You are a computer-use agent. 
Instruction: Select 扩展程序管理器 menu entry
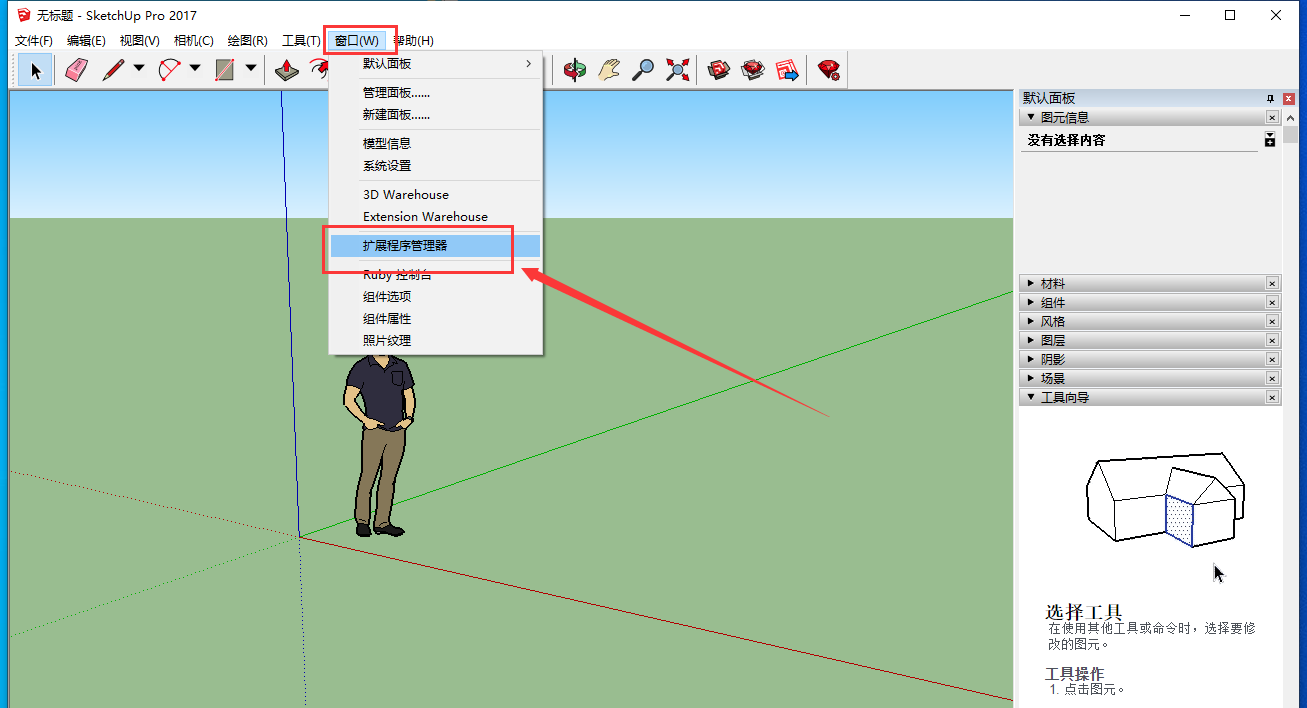coord(436,246)
